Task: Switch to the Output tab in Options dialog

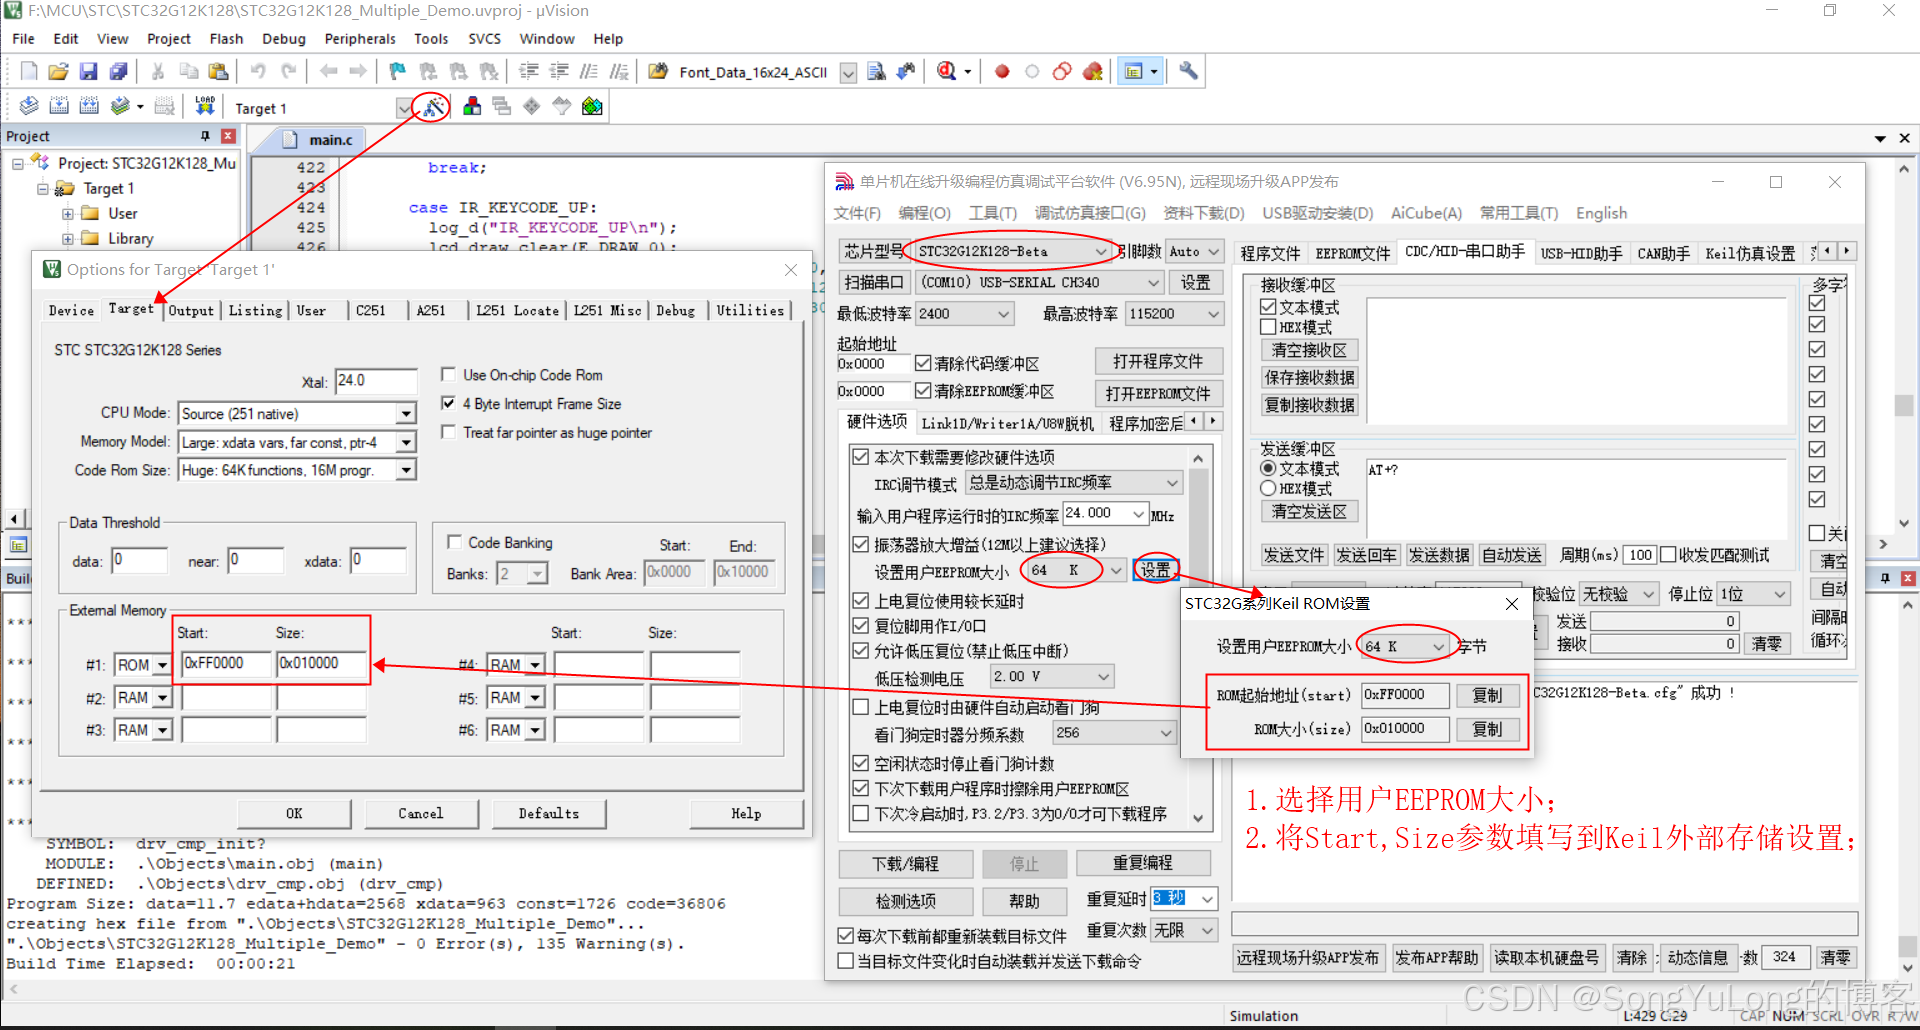Action: point(191,311)
